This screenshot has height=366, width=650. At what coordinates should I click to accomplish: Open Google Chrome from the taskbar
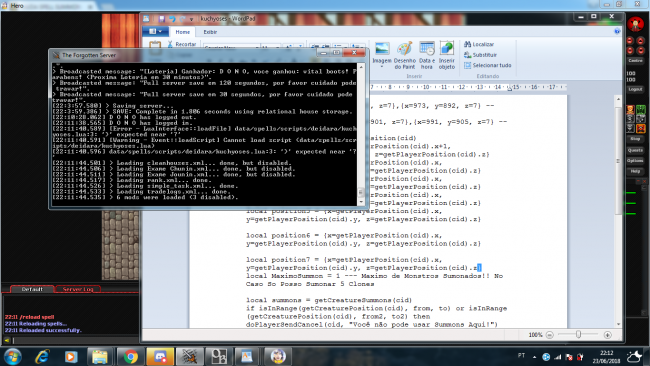[130, 356]
